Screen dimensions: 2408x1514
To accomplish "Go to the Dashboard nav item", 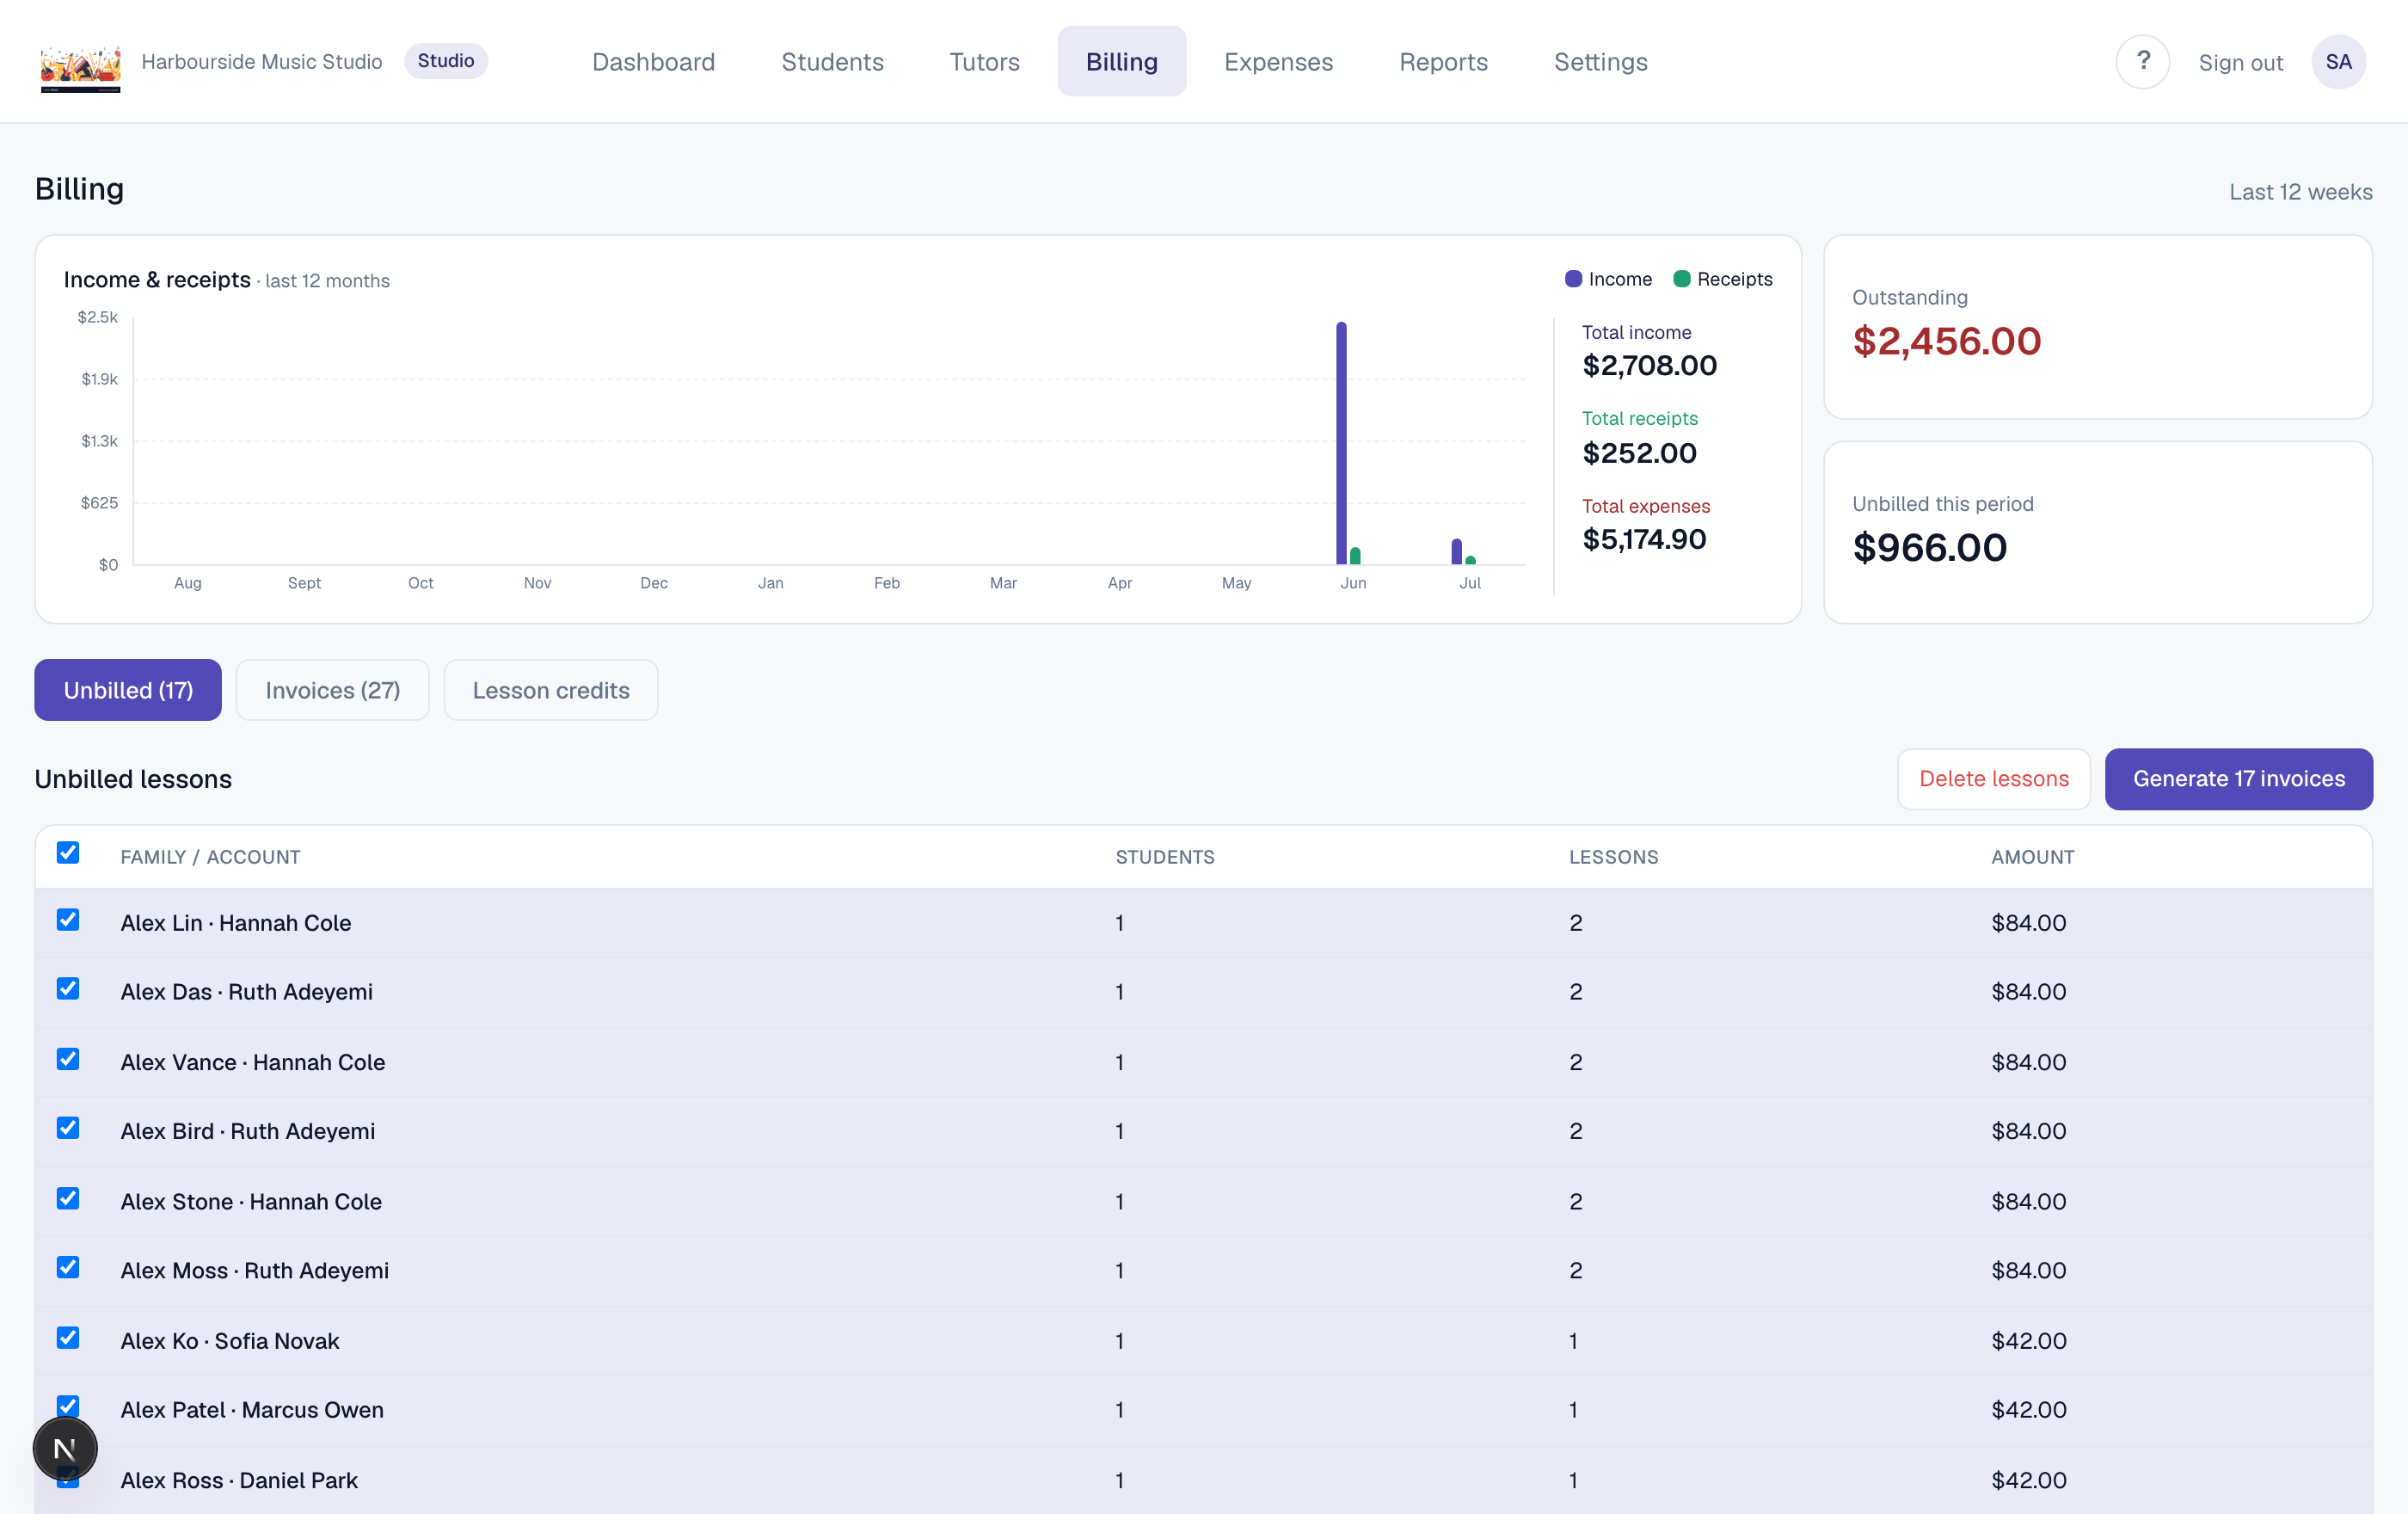I will 653,62.
